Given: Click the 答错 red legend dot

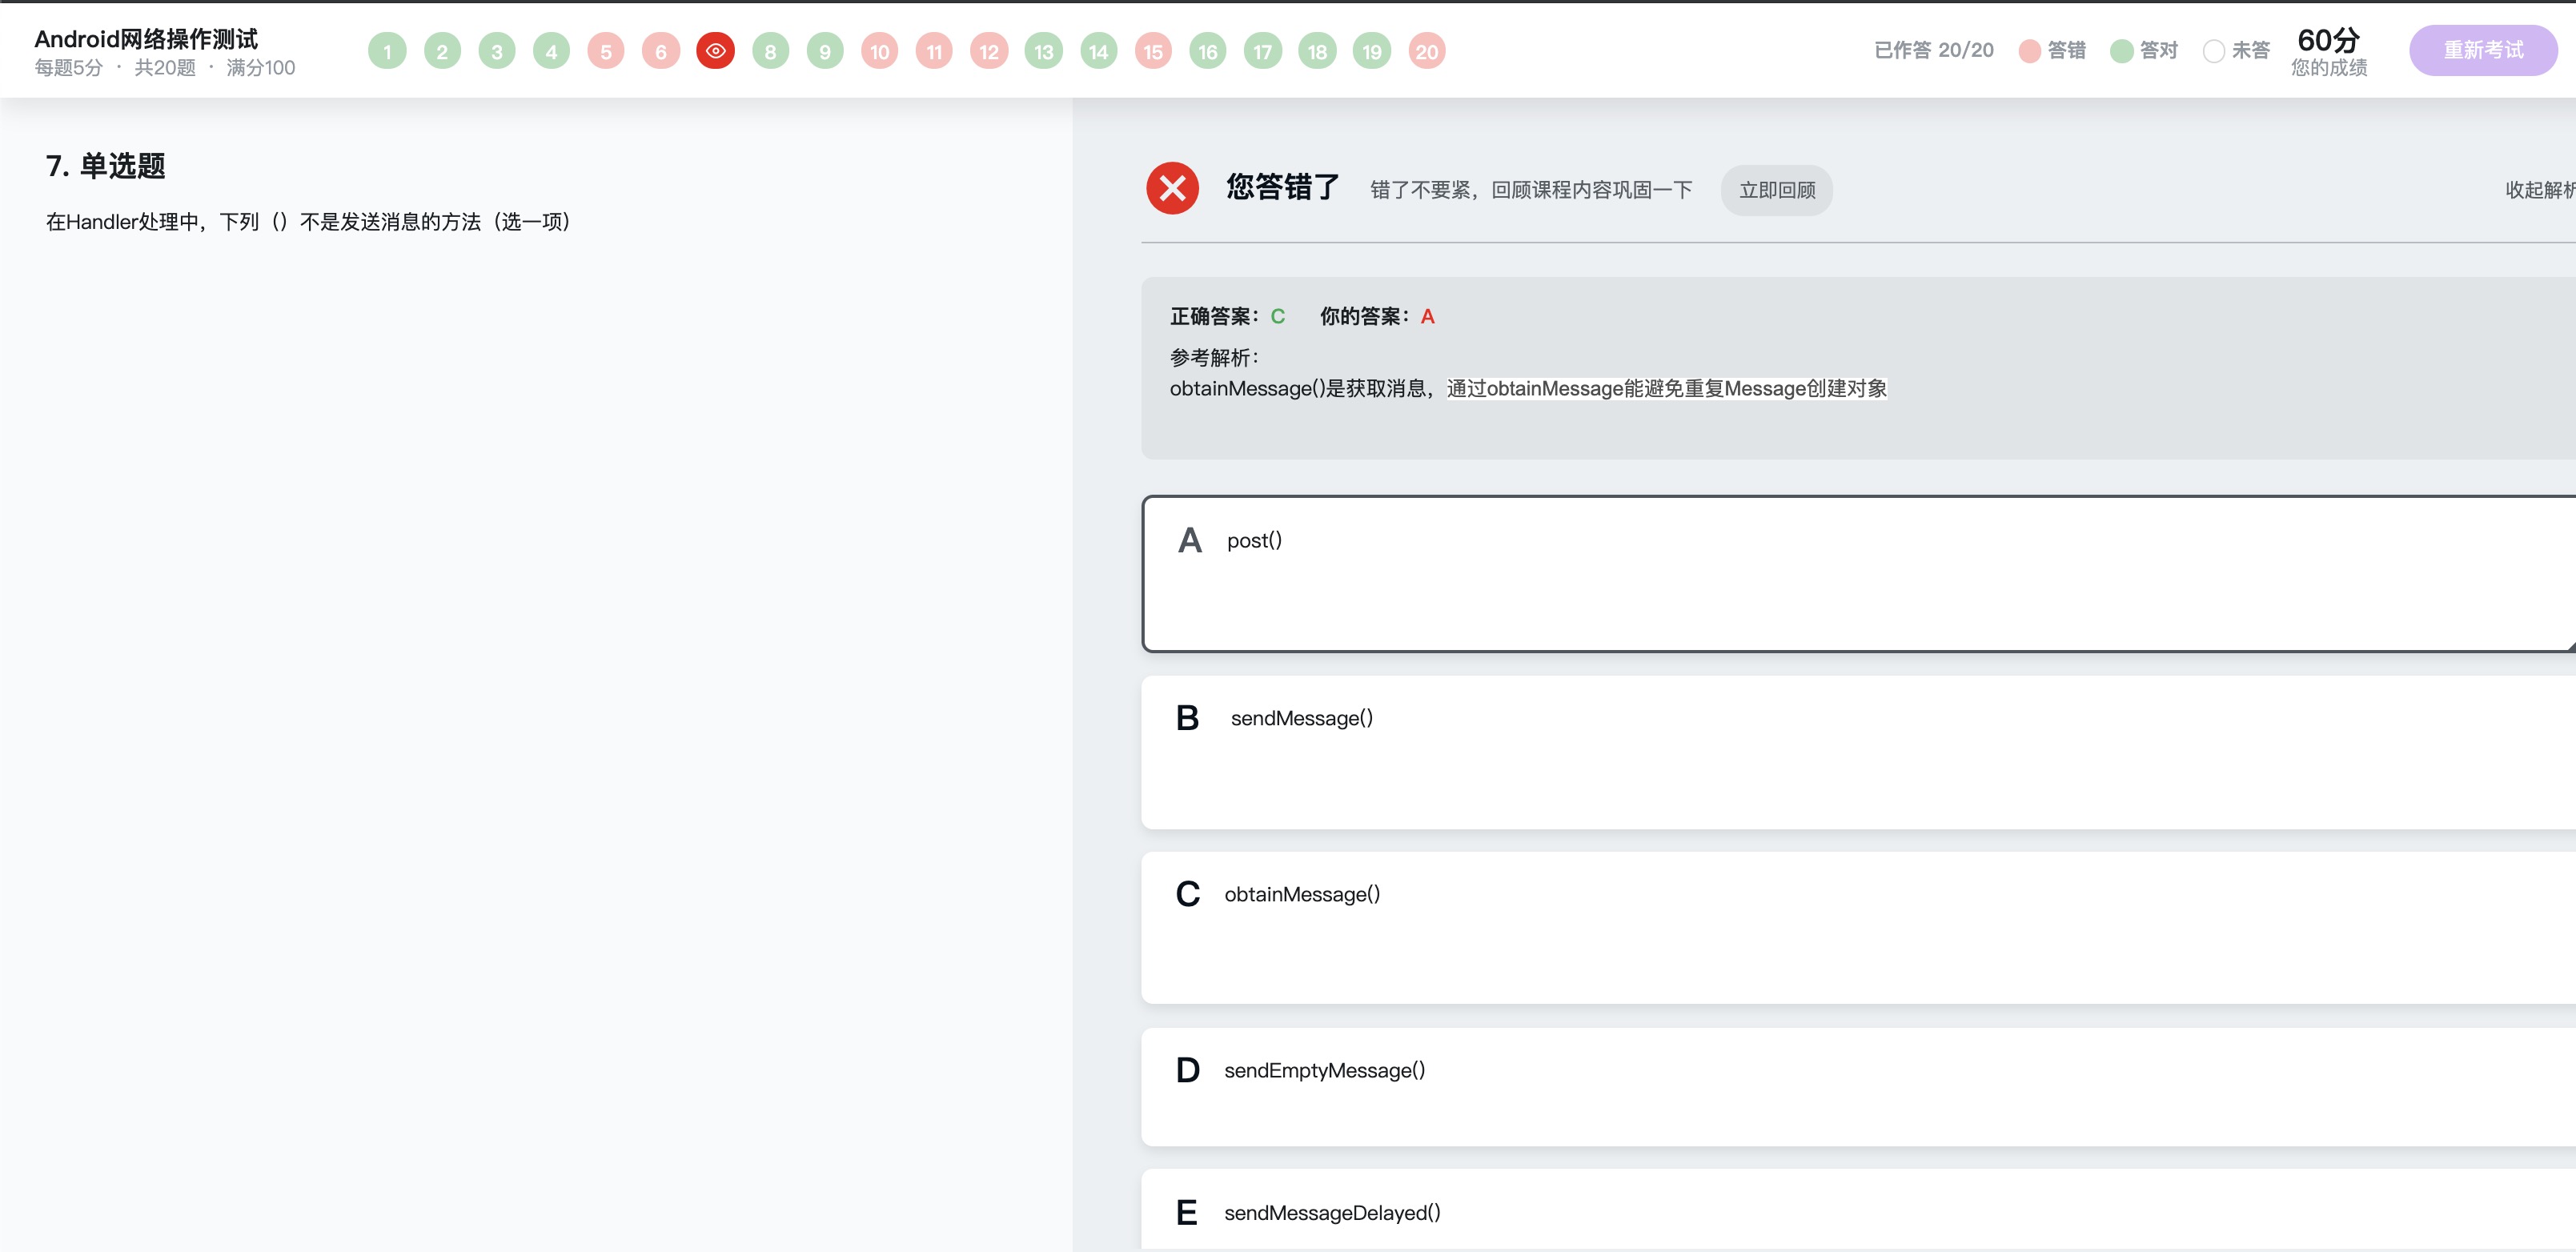Looking at the screenshot, I should pyautogui.click(x=2030, y=51).
